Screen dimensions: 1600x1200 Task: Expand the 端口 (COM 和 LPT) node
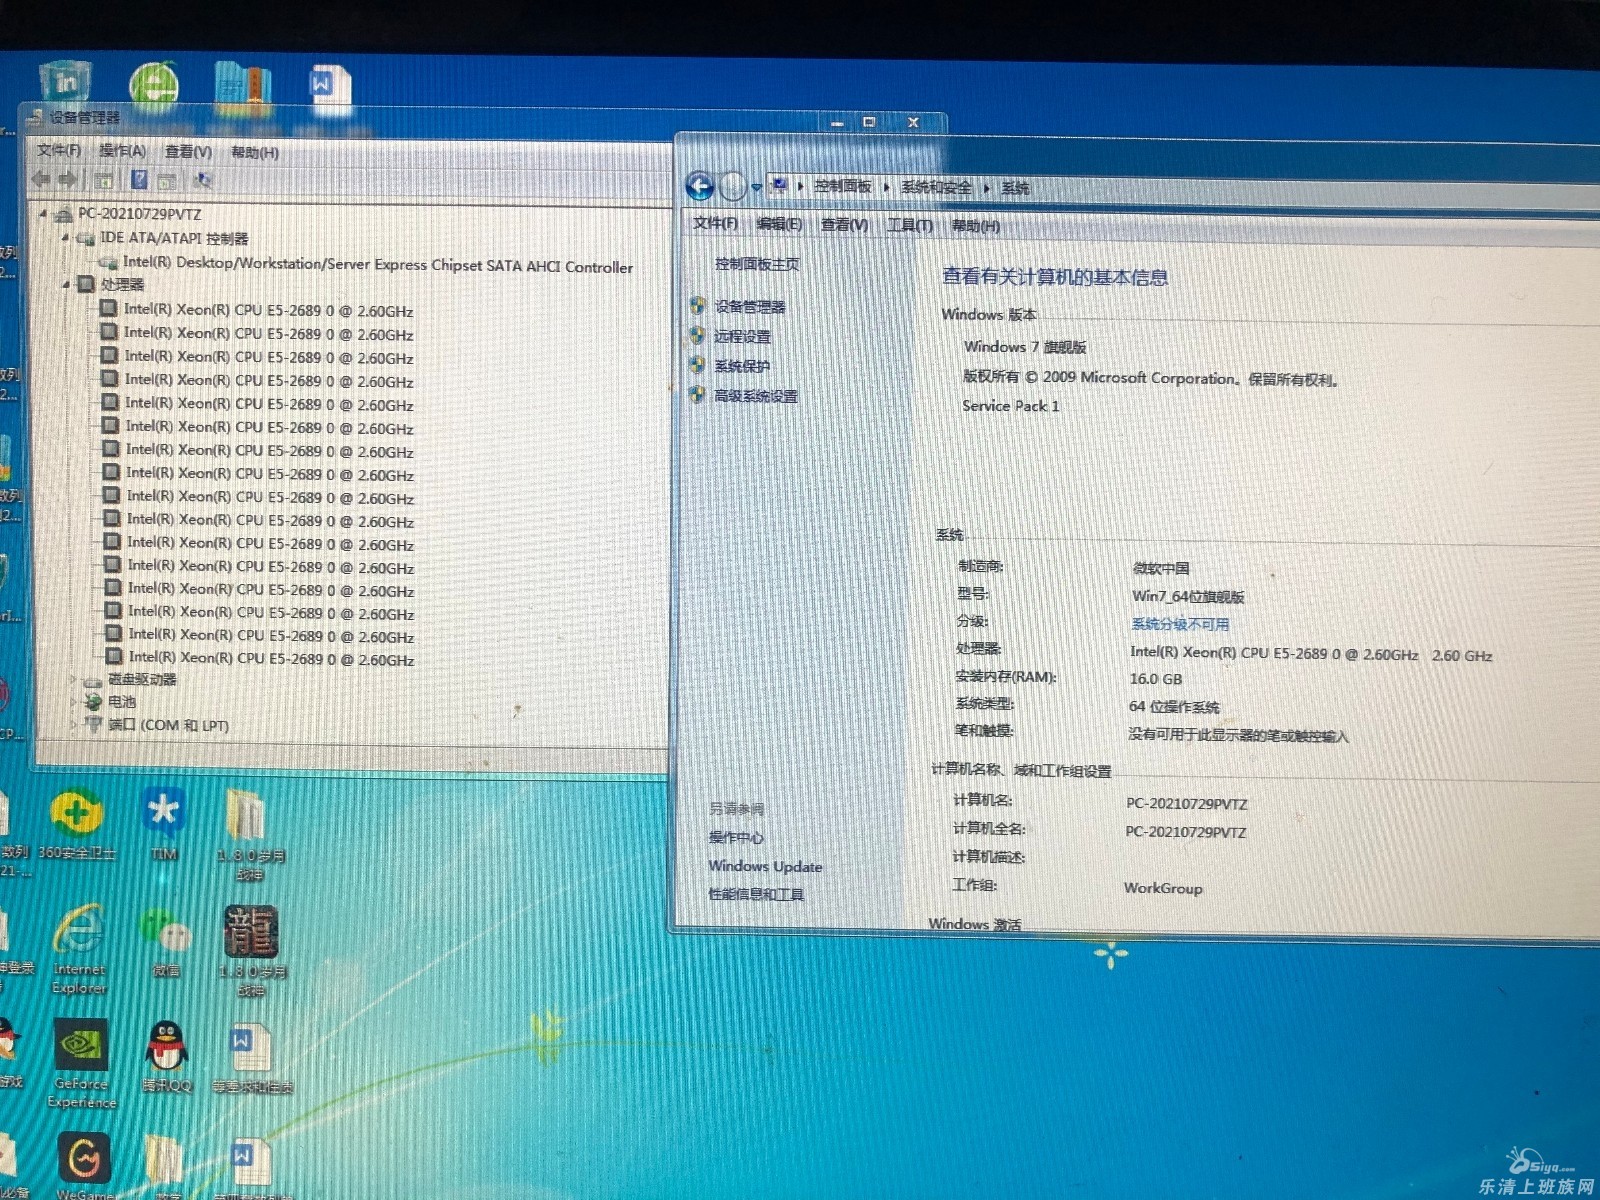pyautogui.click(x=75, y=725)
